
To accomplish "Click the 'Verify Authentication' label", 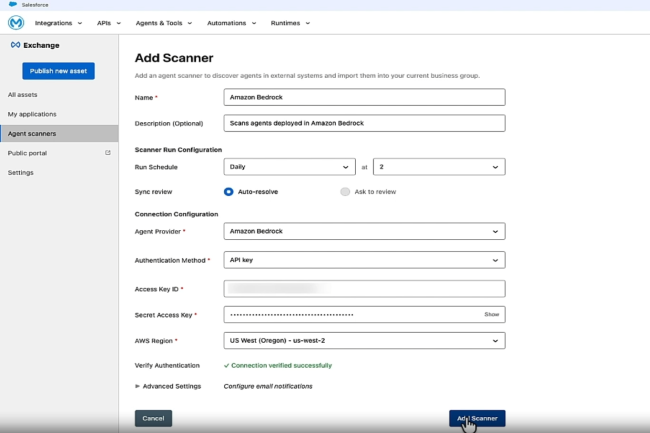I will click(x=167, y=365).
